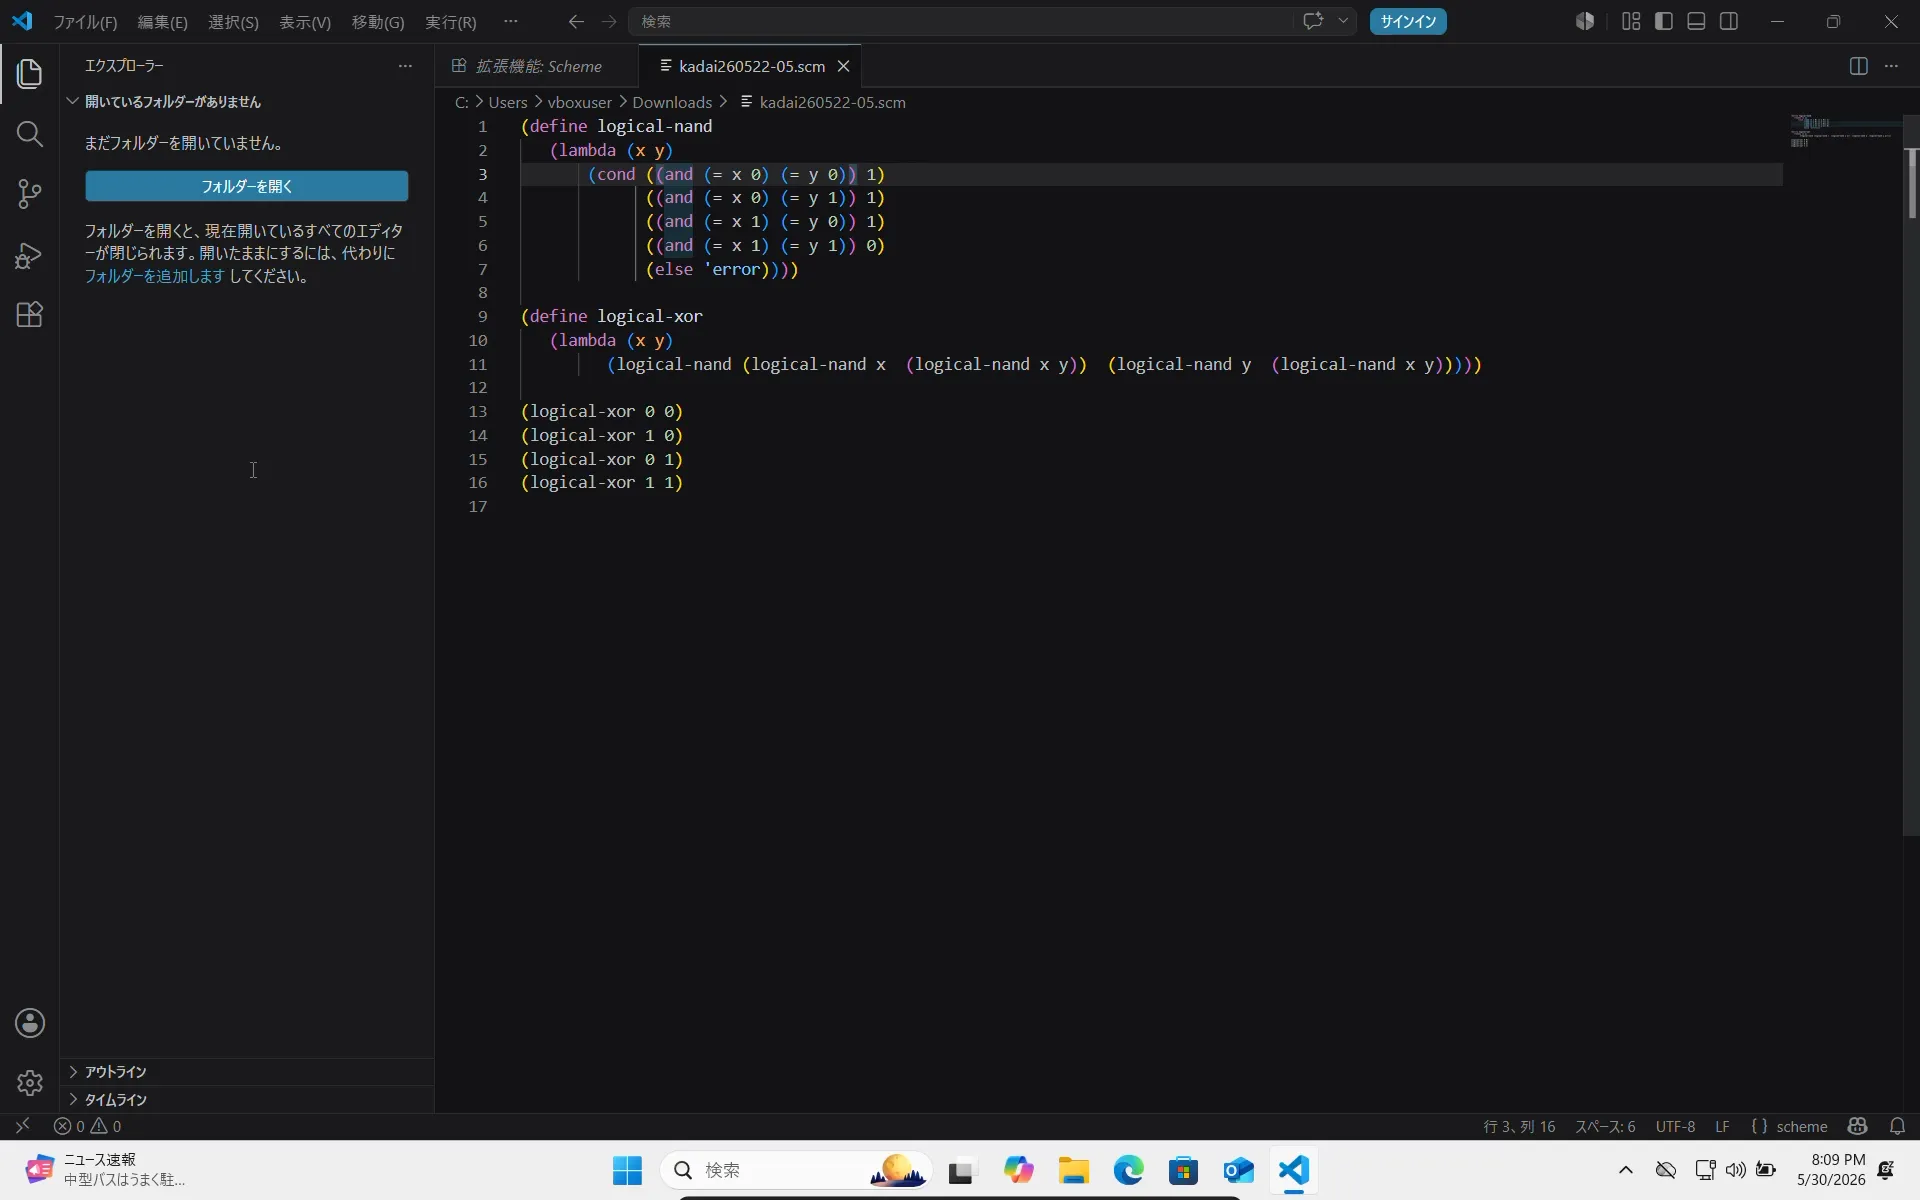The height and width of the screenshot is (1200, 1920).
Task: Click the サインイン button
Action: 1408,21
